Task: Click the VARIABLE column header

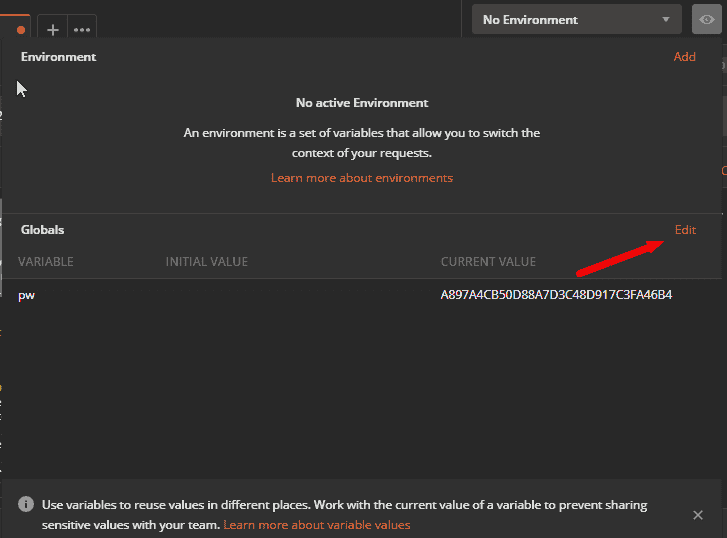Action: pos(46,262)
